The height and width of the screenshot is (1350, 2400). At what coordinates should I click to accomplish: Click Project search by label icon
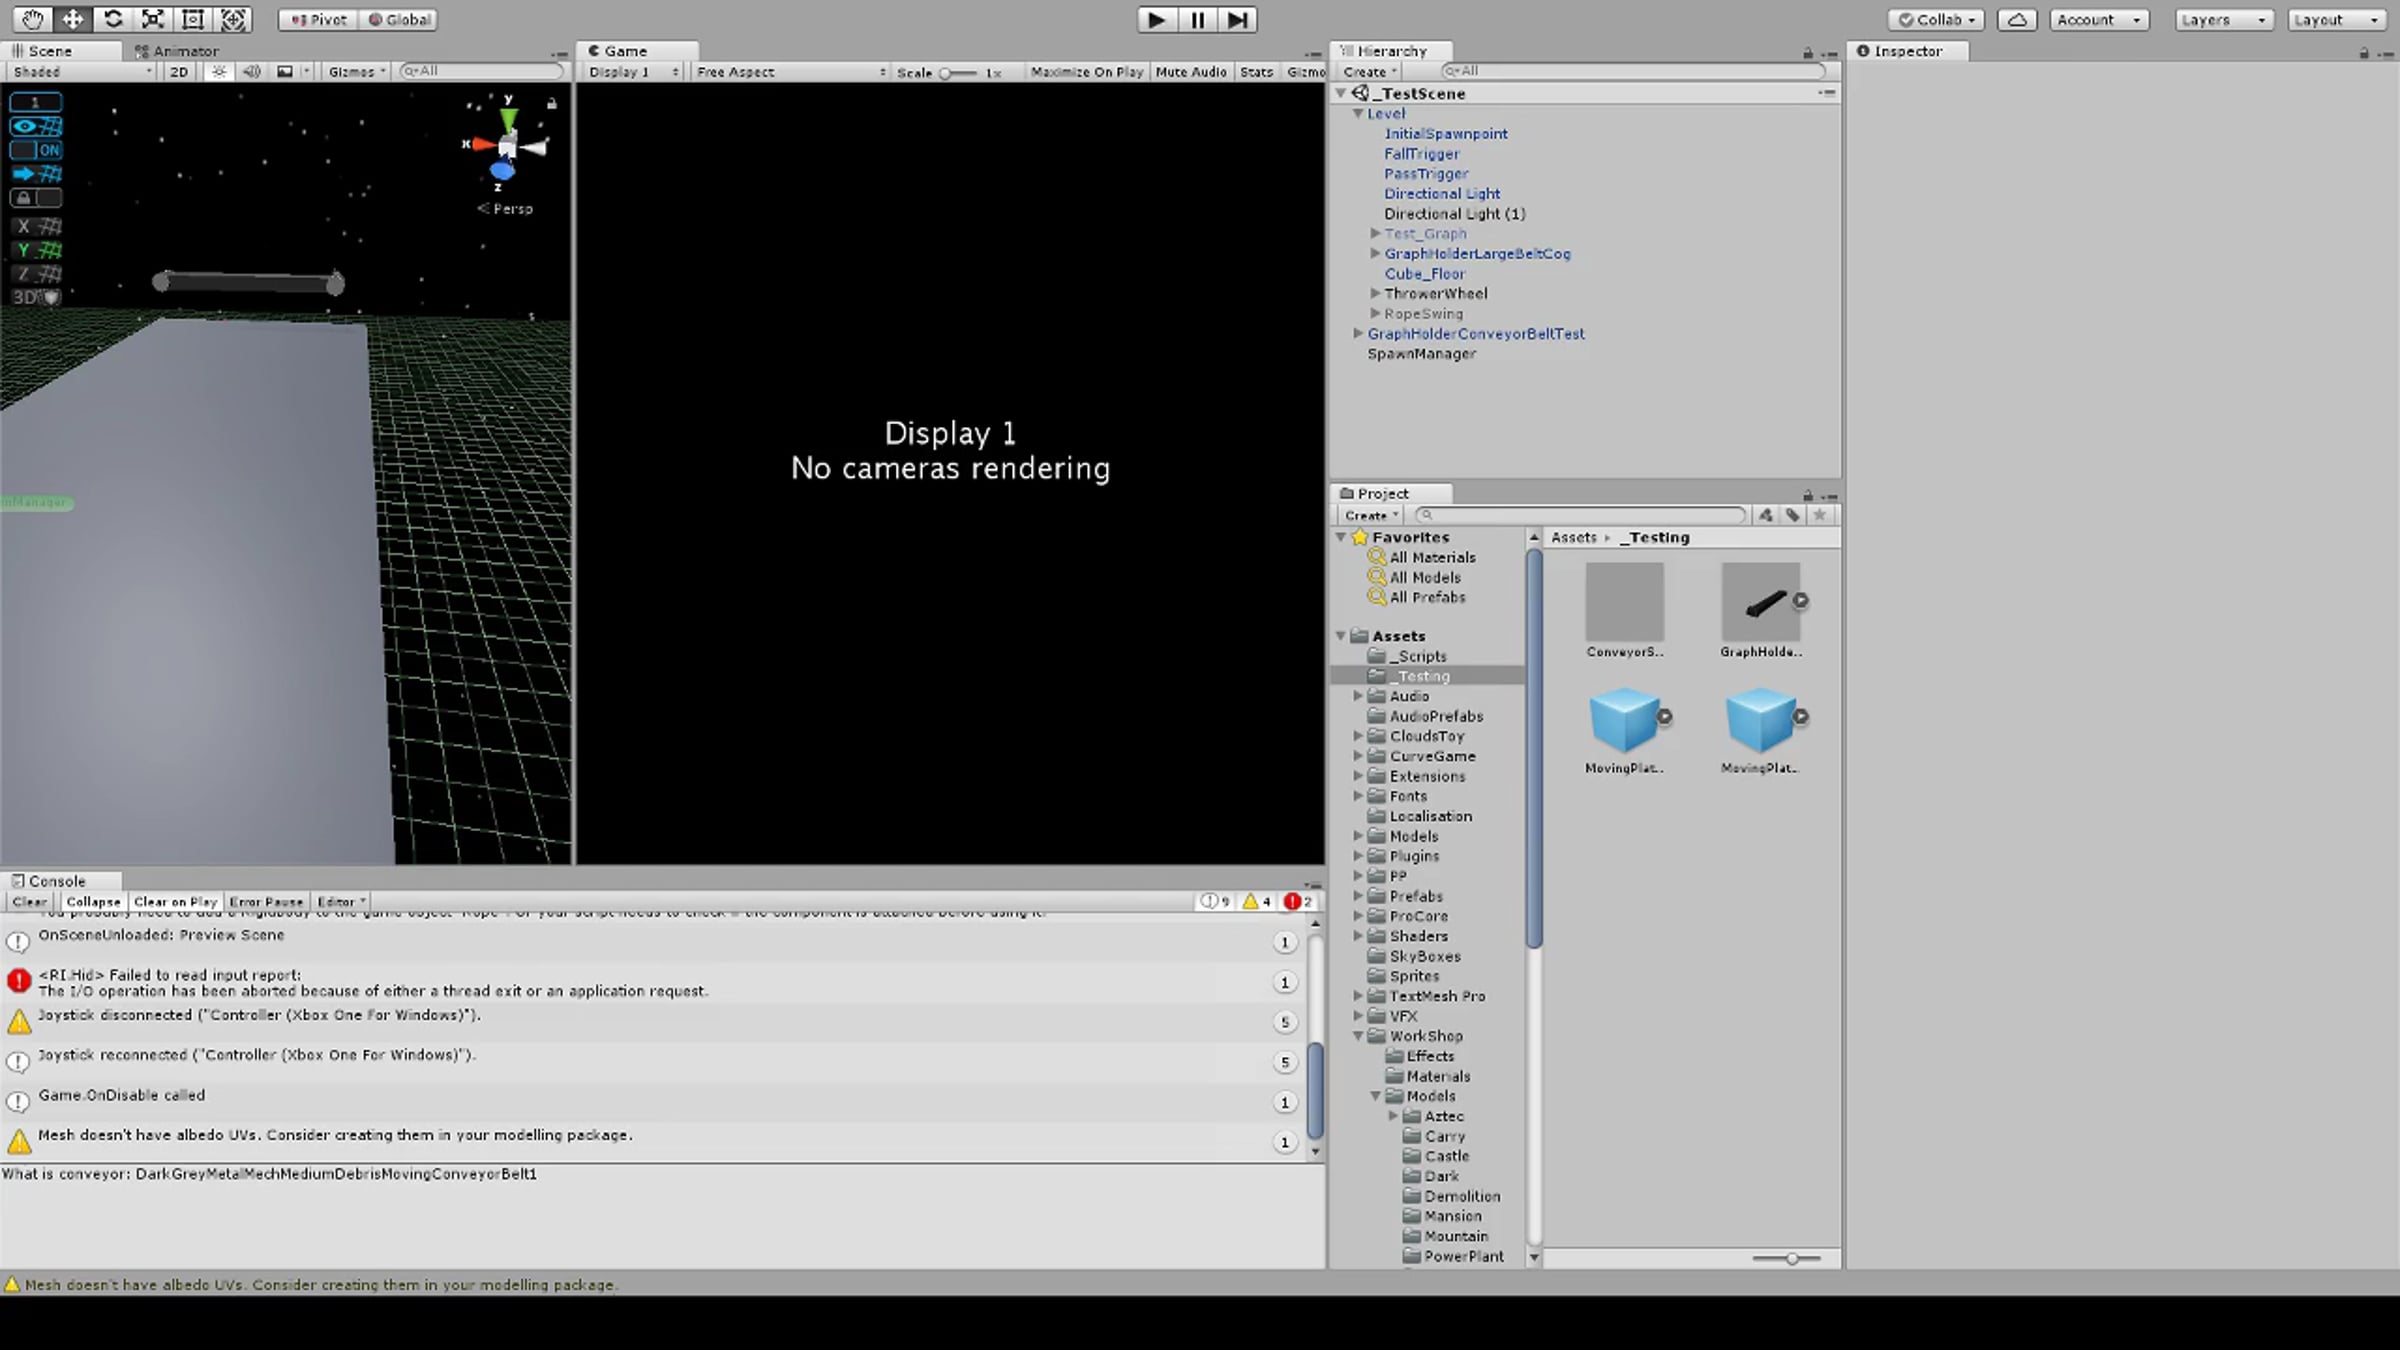1793,515
